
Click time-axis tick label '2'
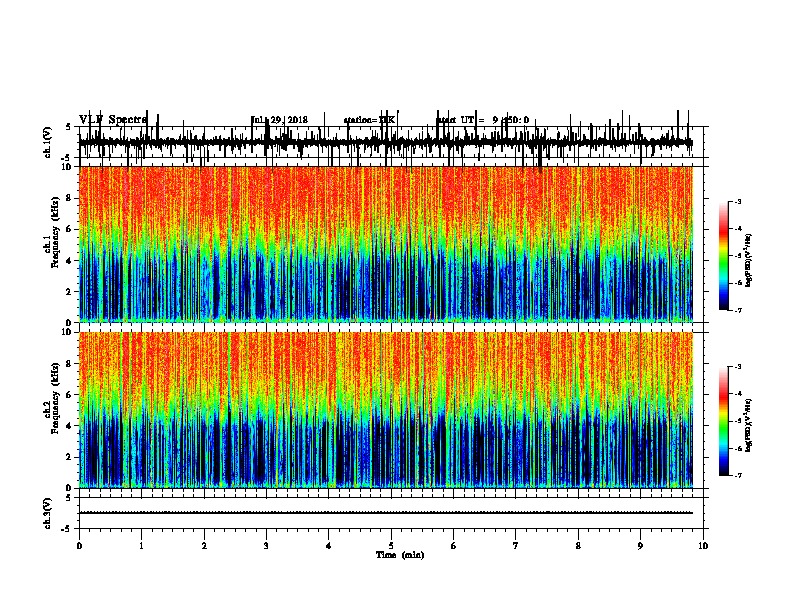click(x=204, y=546)
